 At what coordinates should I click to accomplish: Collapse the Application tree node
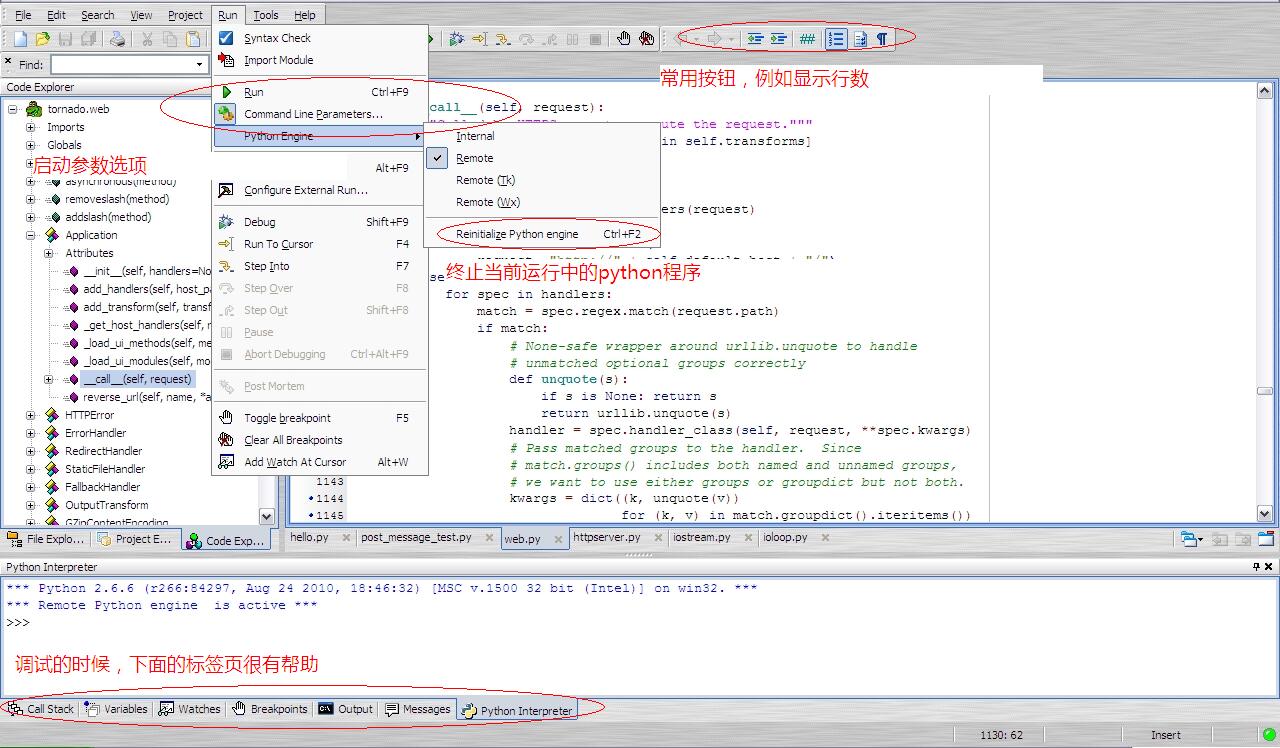coord(31,235)
